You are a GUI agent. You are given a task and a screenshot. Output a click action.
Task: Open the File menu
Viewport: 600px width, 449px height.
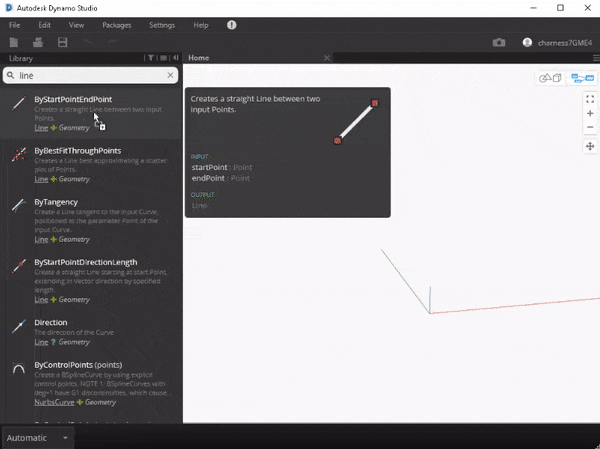[x=15, y=25]
